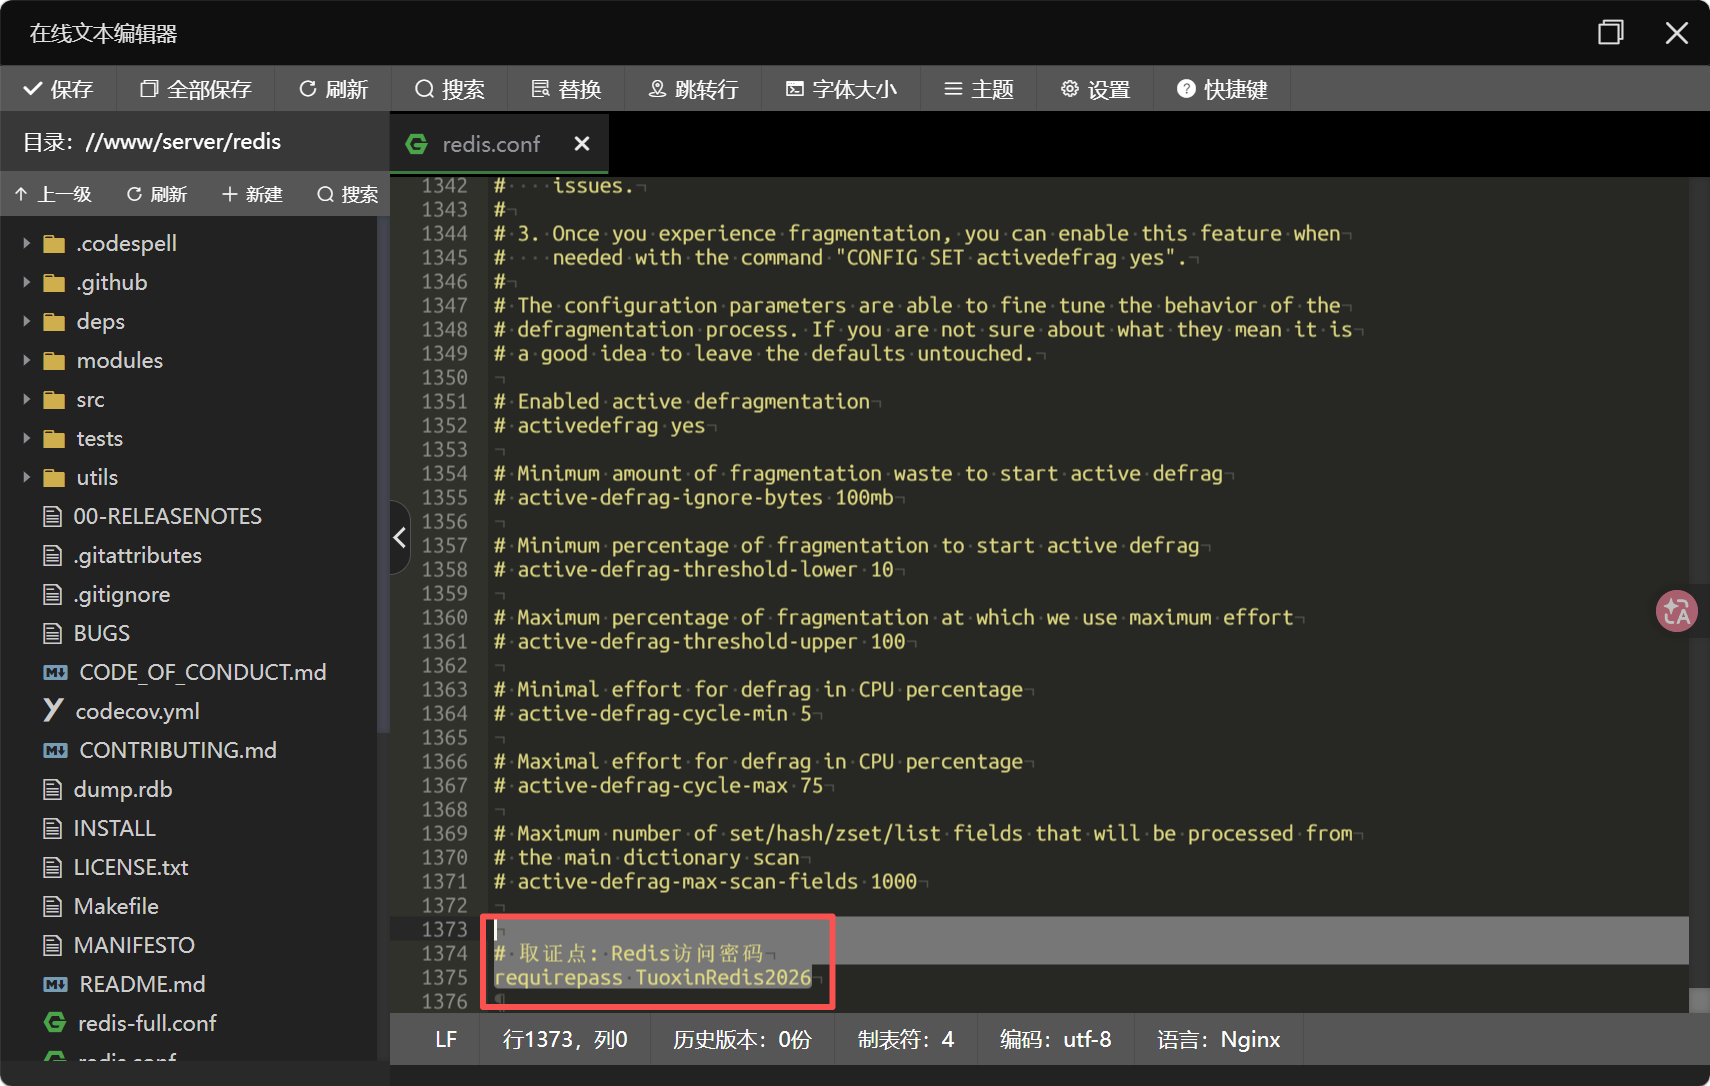The height and width of the screenshot is (1086, 1710).
Task: Click the CONTRIBUTING.md markdown icon
Action: point(55,750)
